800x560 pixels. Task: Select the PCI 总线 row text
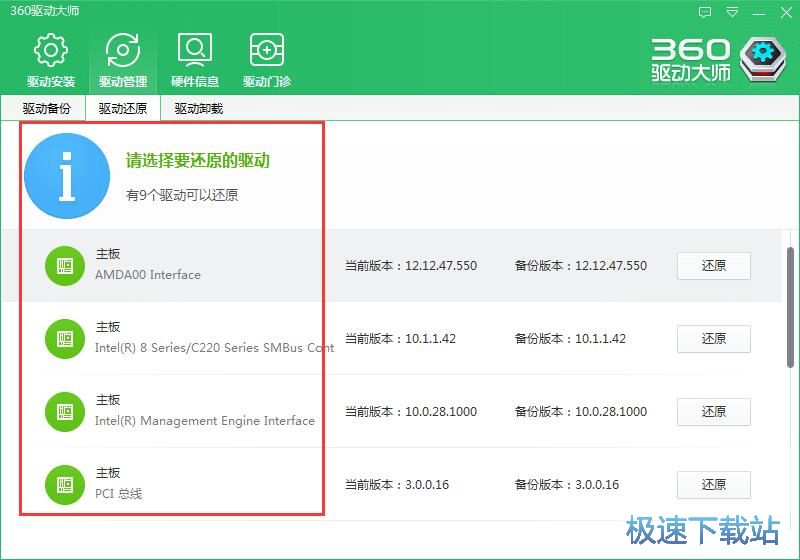[x=119, y=494]
